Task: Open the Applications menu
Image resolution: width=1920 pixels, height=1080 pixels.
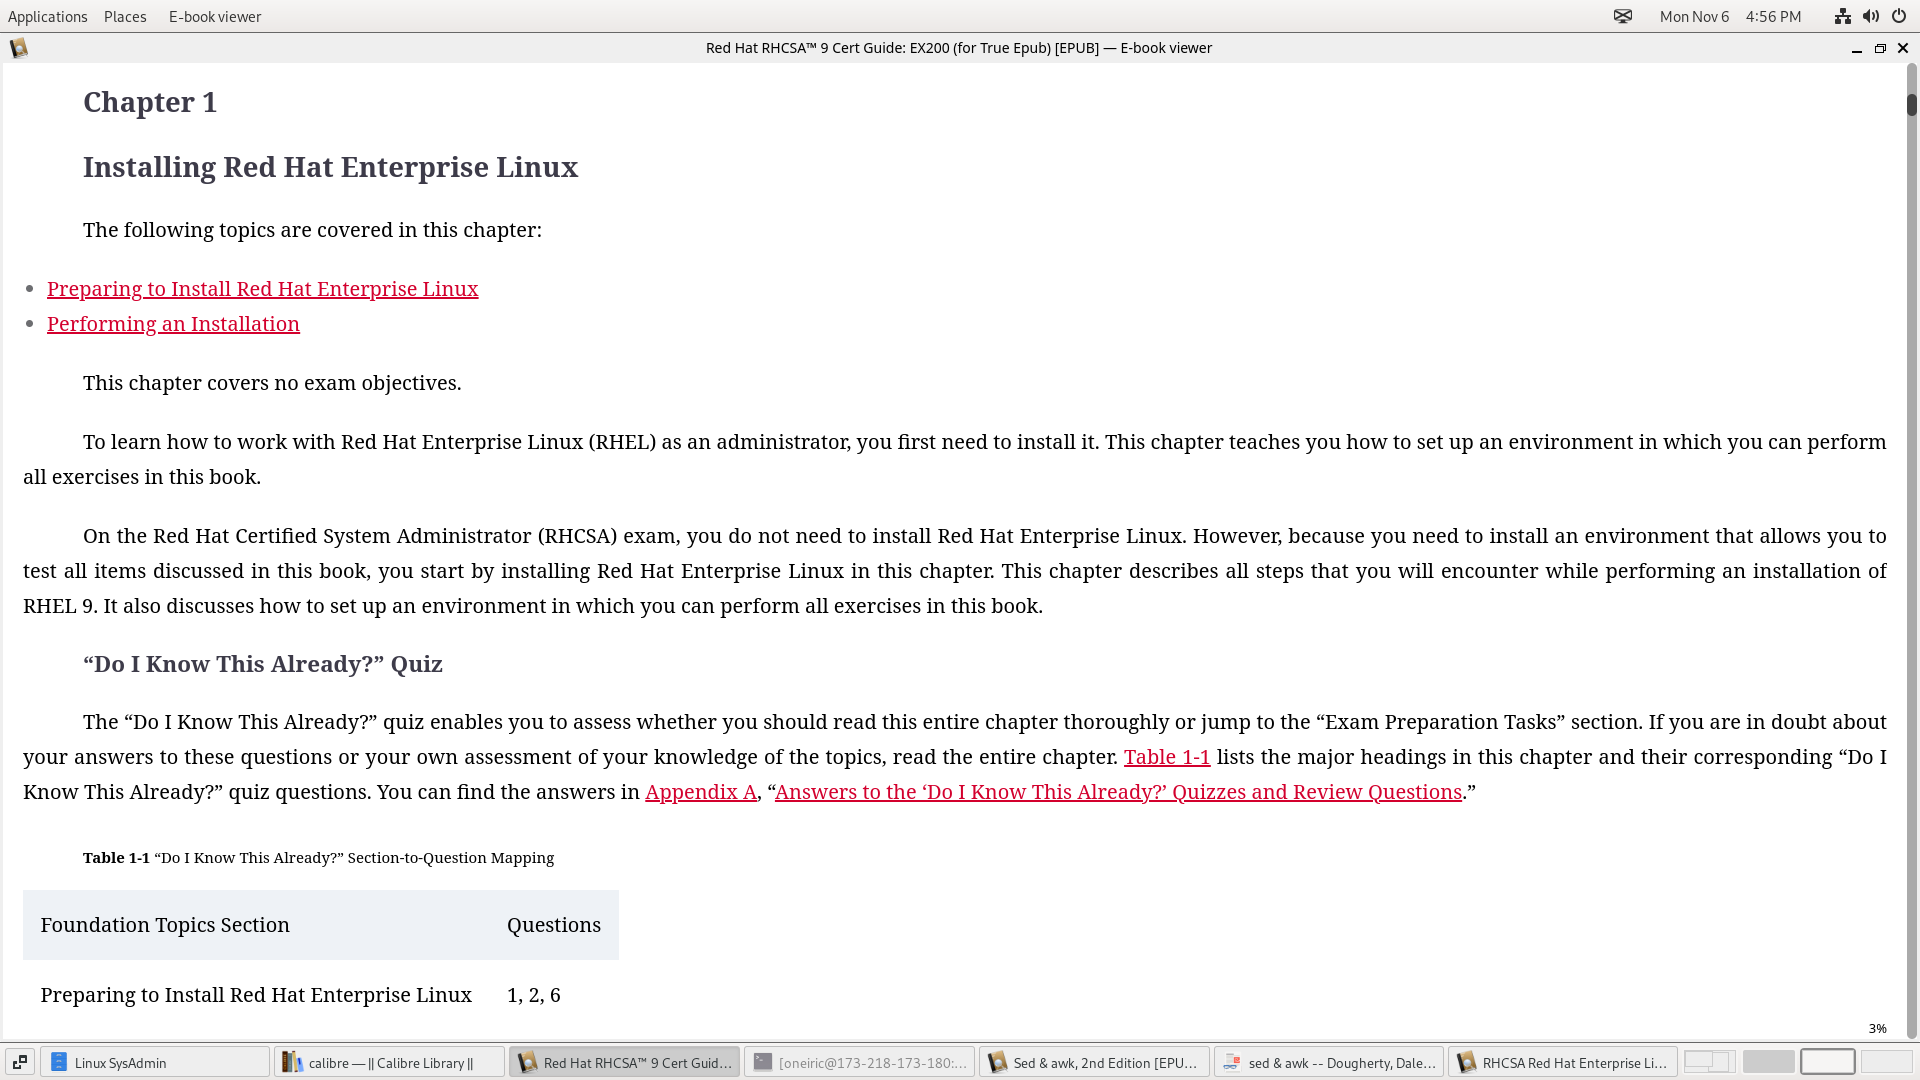Action: click(x=47, y=16)
